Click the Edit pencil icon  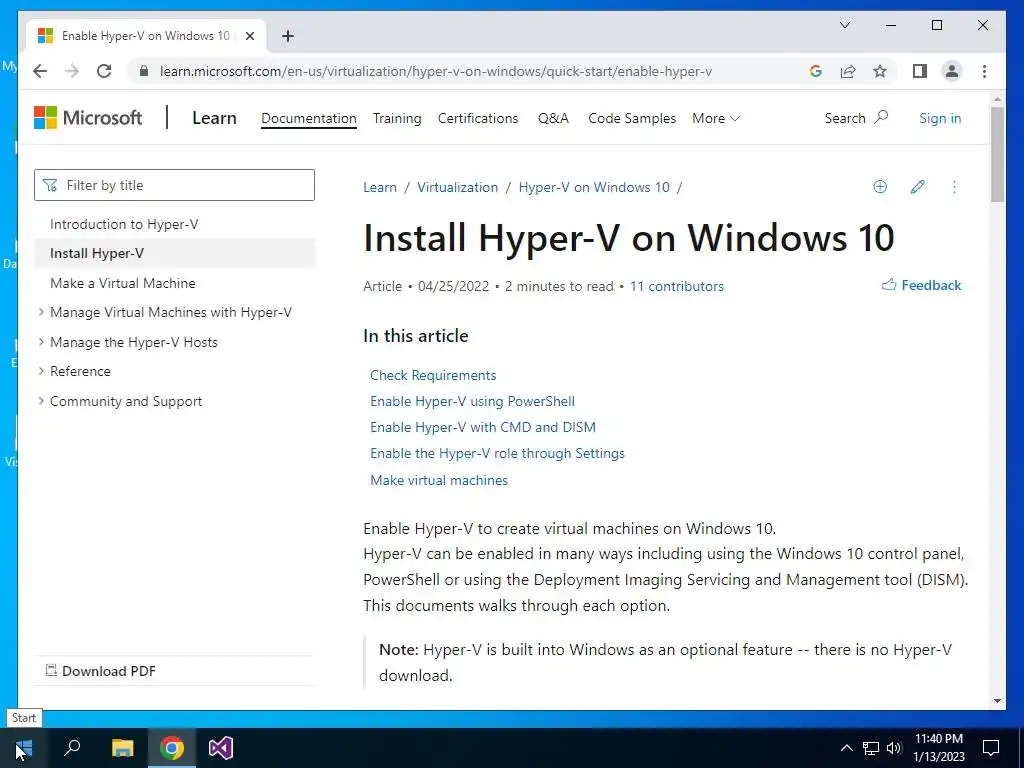(x=917, y=187)
